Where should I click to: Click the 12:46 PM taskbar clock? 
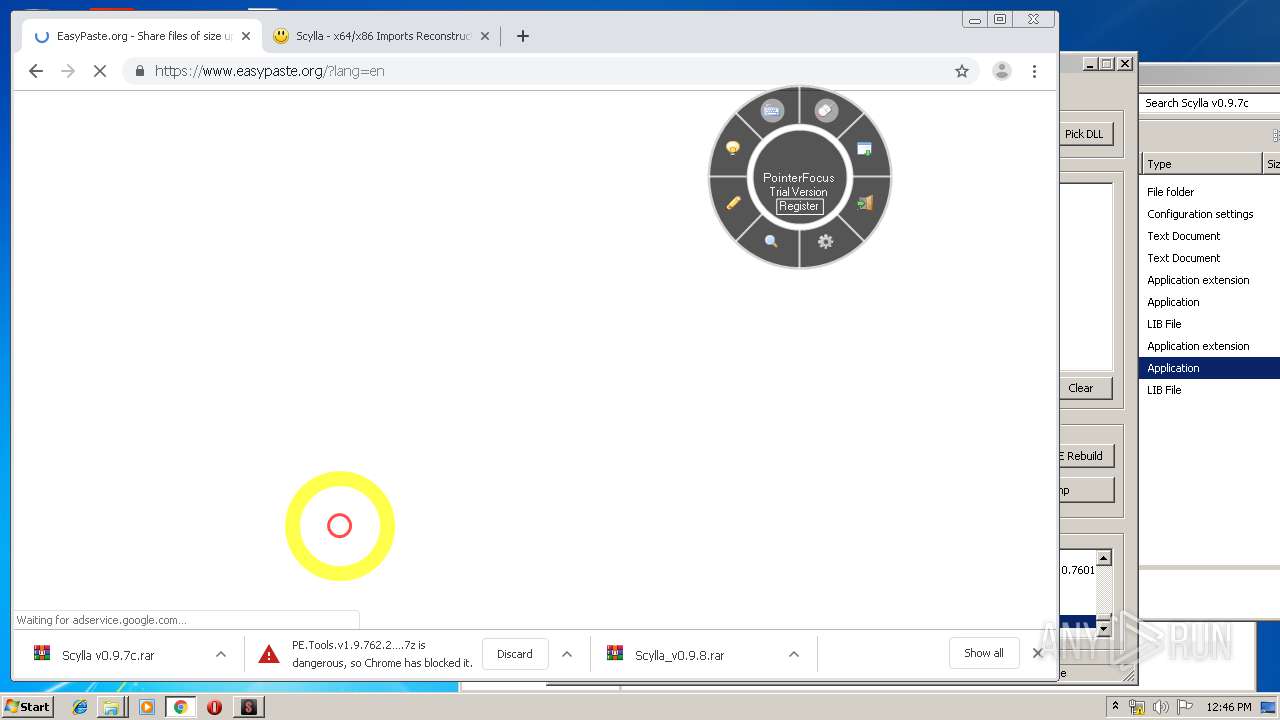(1229, 707)
